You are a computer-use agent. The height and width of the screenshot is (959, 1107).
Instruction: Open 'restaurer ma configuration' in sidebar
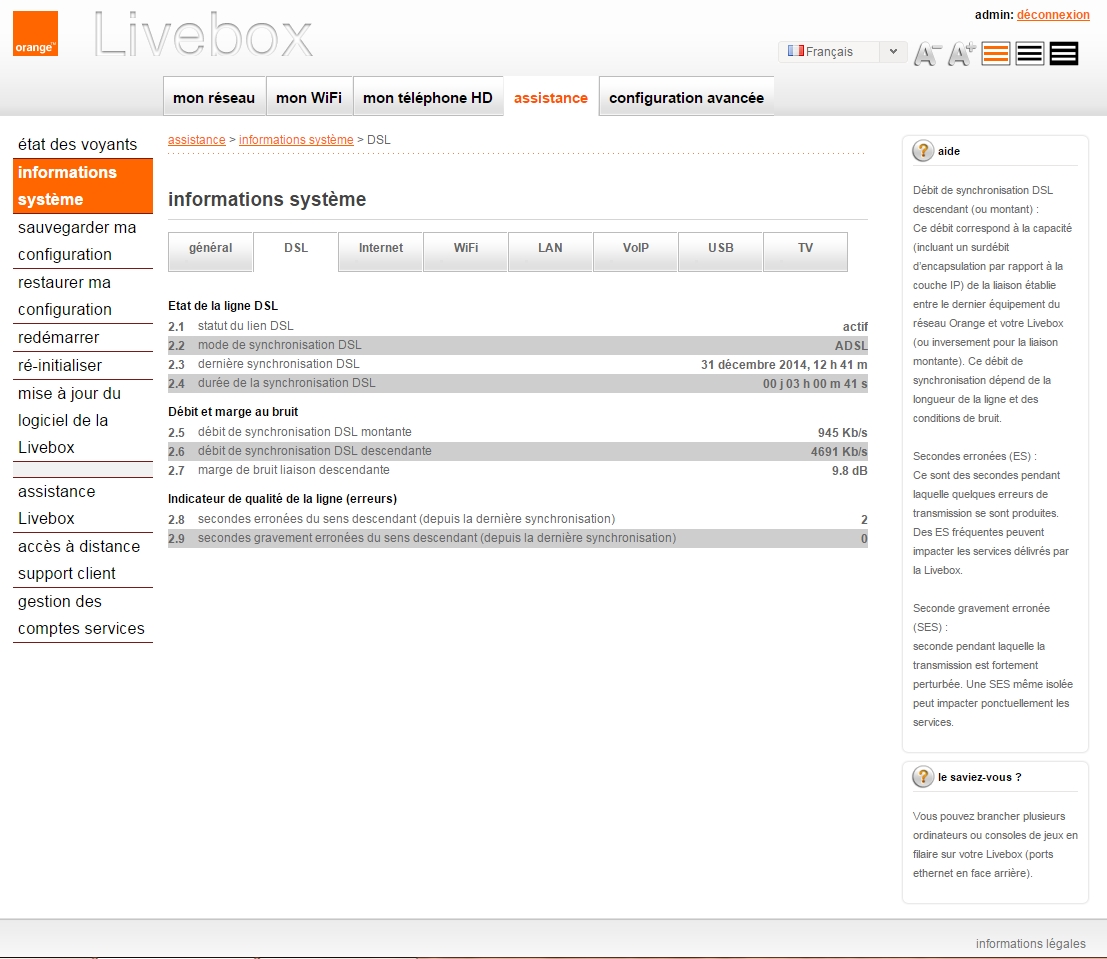click(x=83, y=296)
